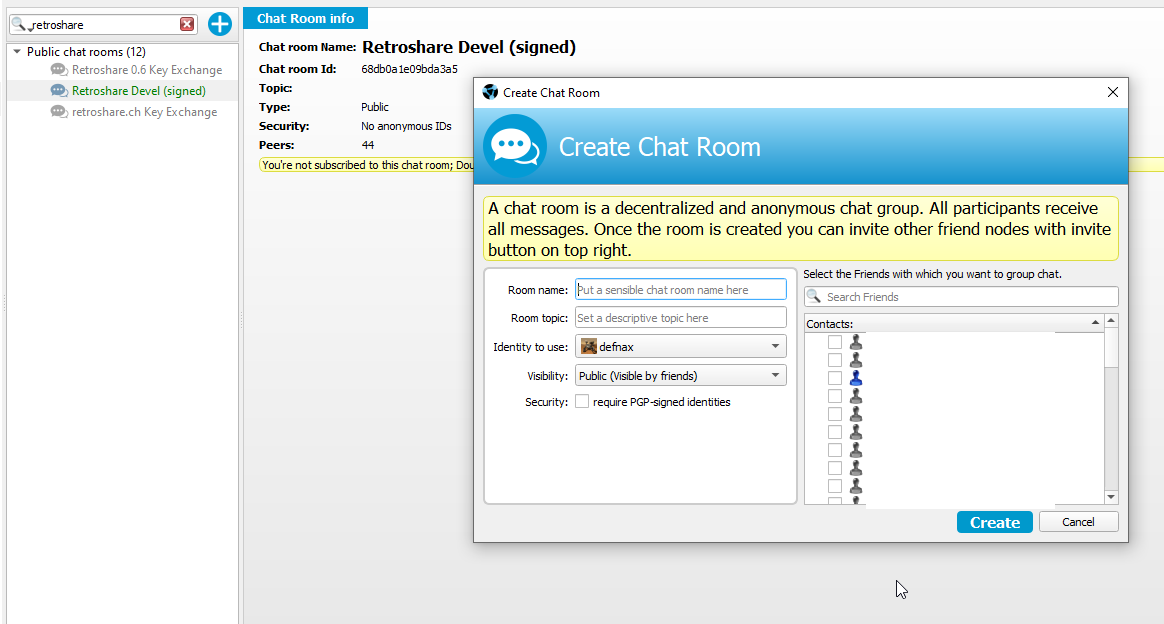This screenshot has height=624, width=1164.
Task: Click the Room name input field
Action: [681, 289]
